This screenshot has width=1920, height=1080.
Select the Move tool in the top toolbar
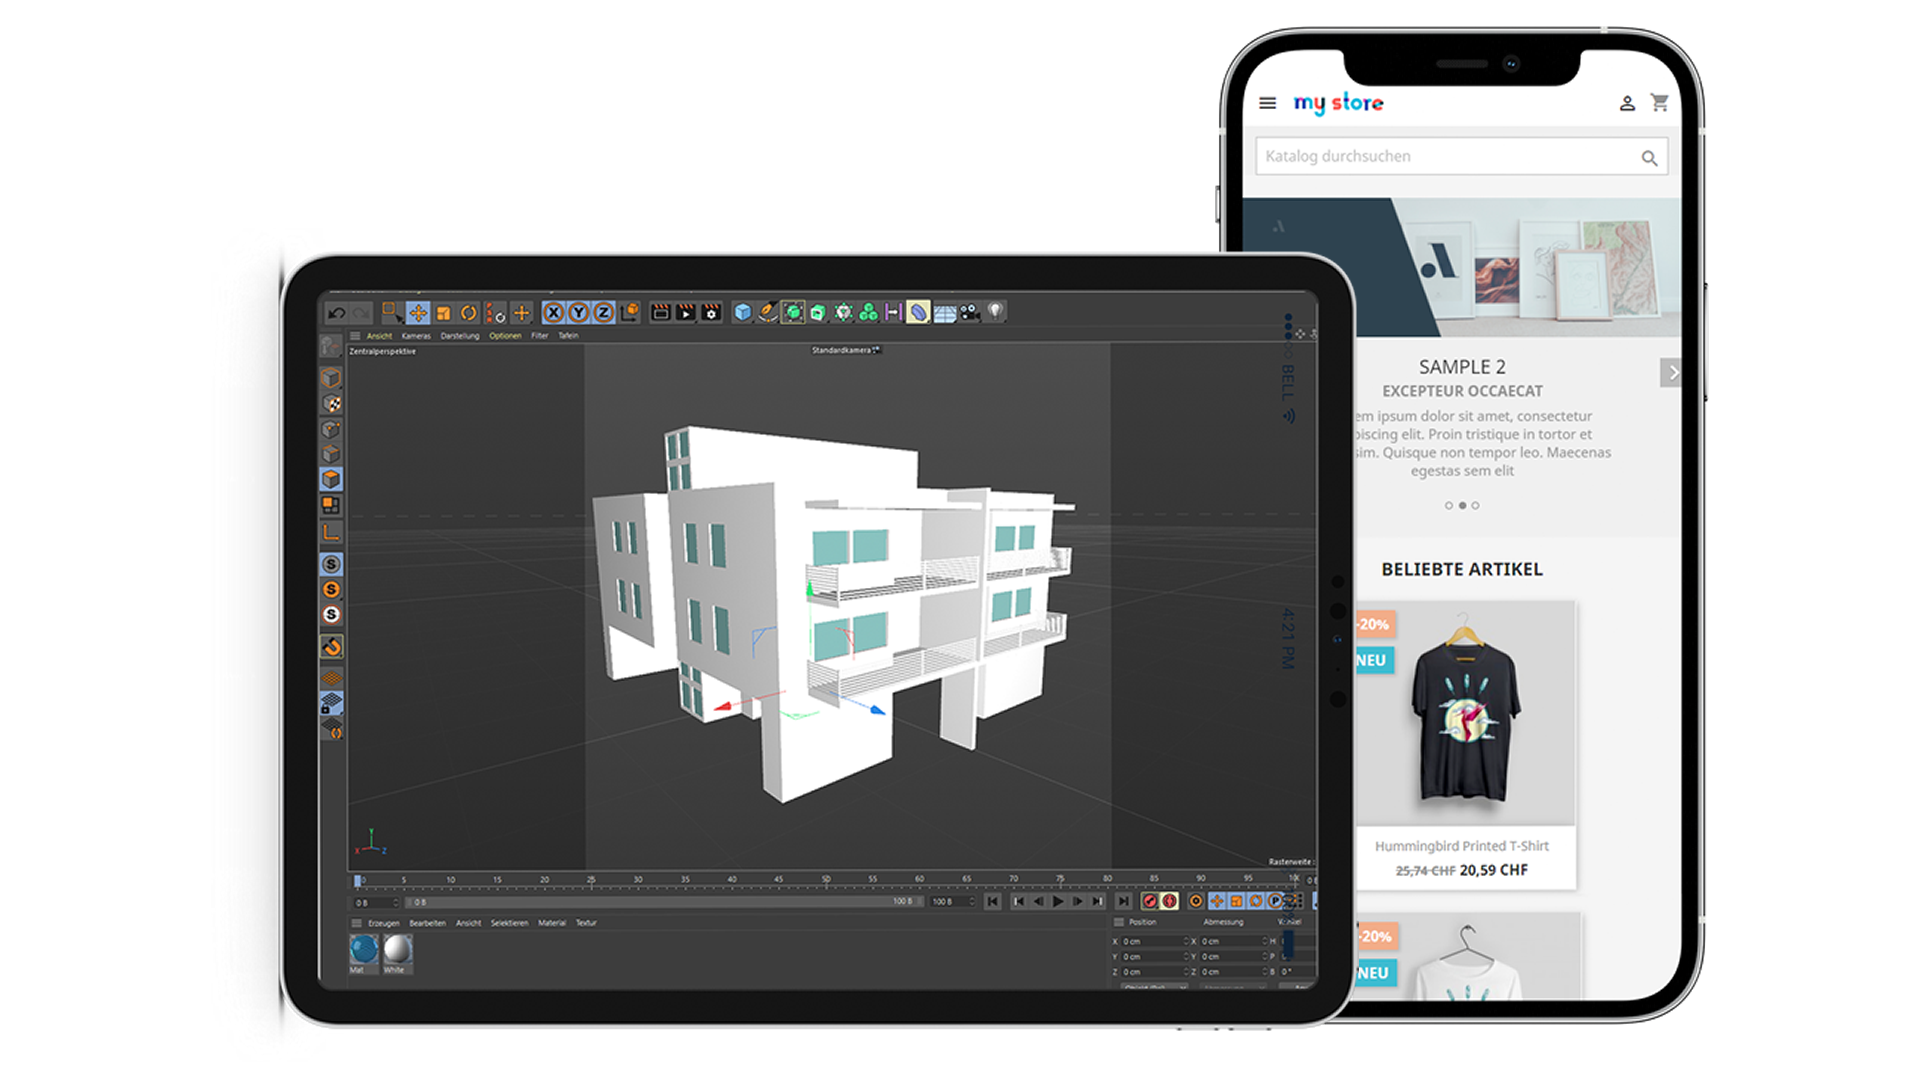pyautogui.click(x=418, y=313)
